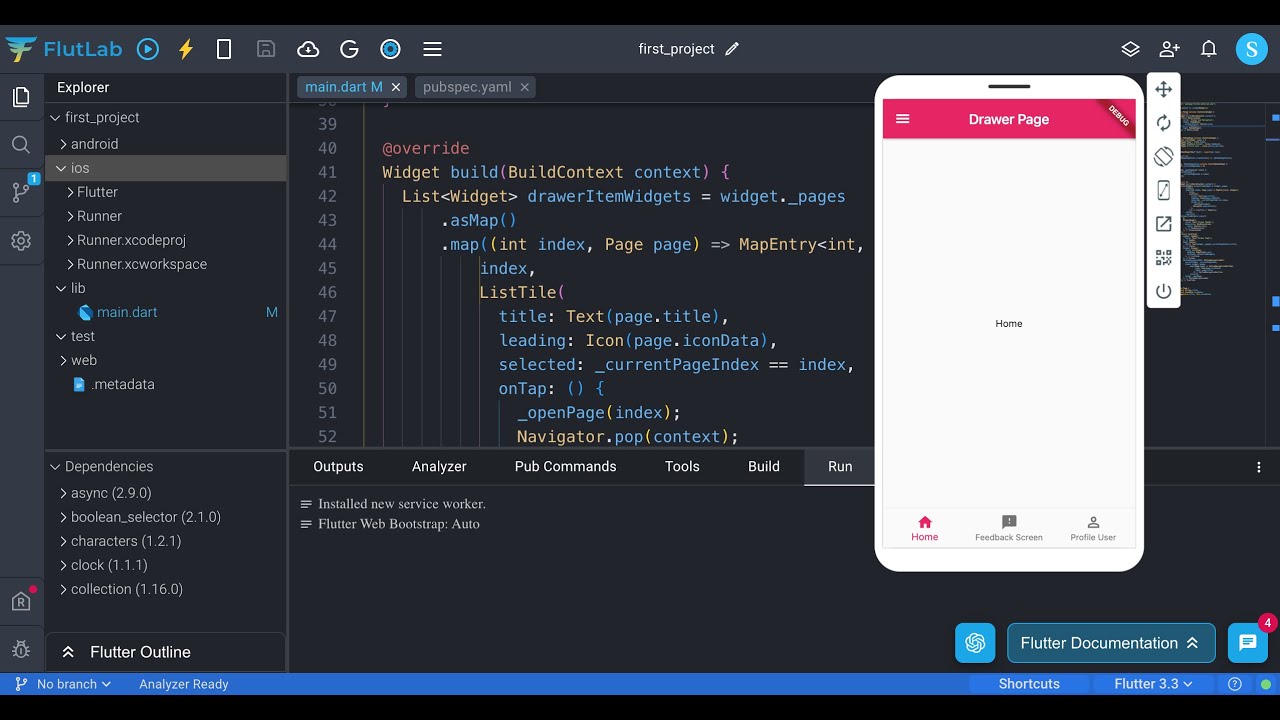This screenshot has height=720, width=1280.
Task: Click the circular target toolbar icon
Action: (x=390, y=49)
